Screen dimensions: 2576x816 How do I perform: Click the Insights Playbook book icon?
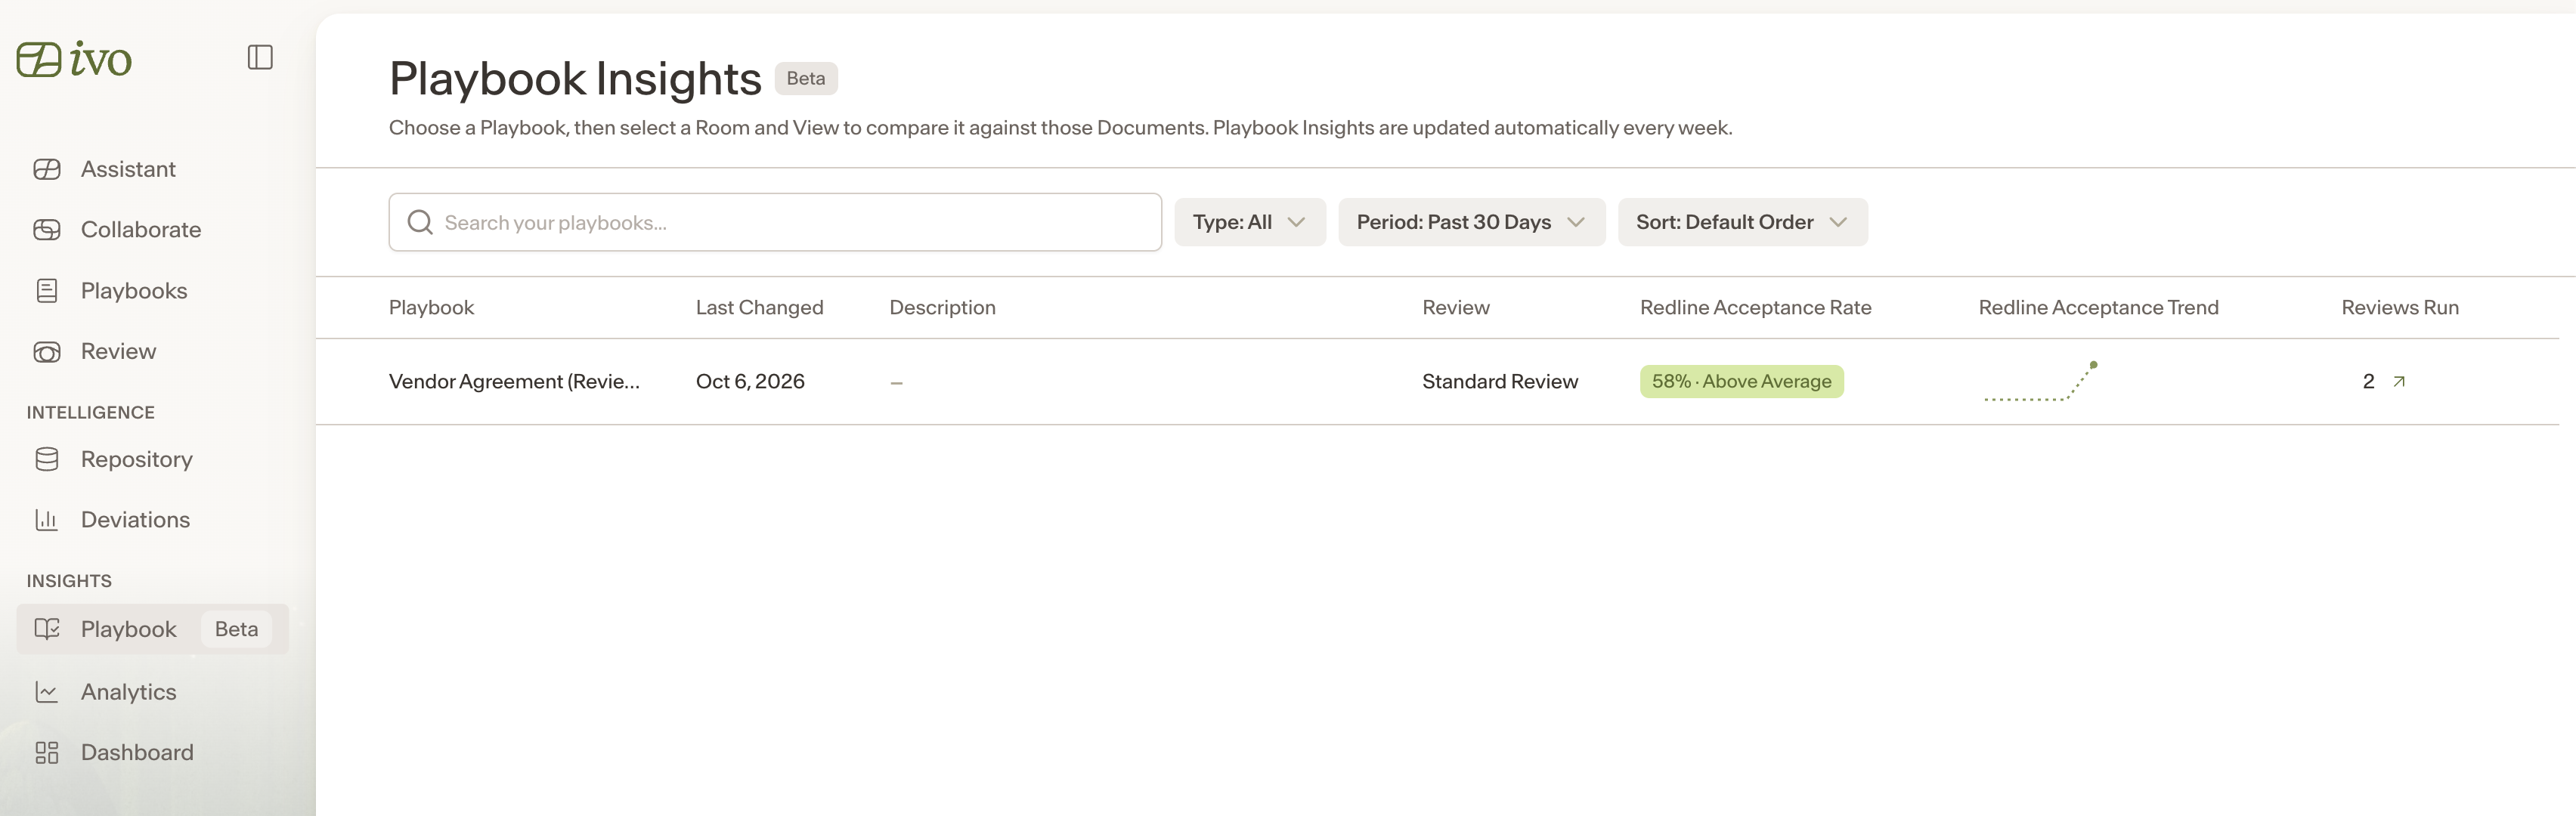pos(47,629)
